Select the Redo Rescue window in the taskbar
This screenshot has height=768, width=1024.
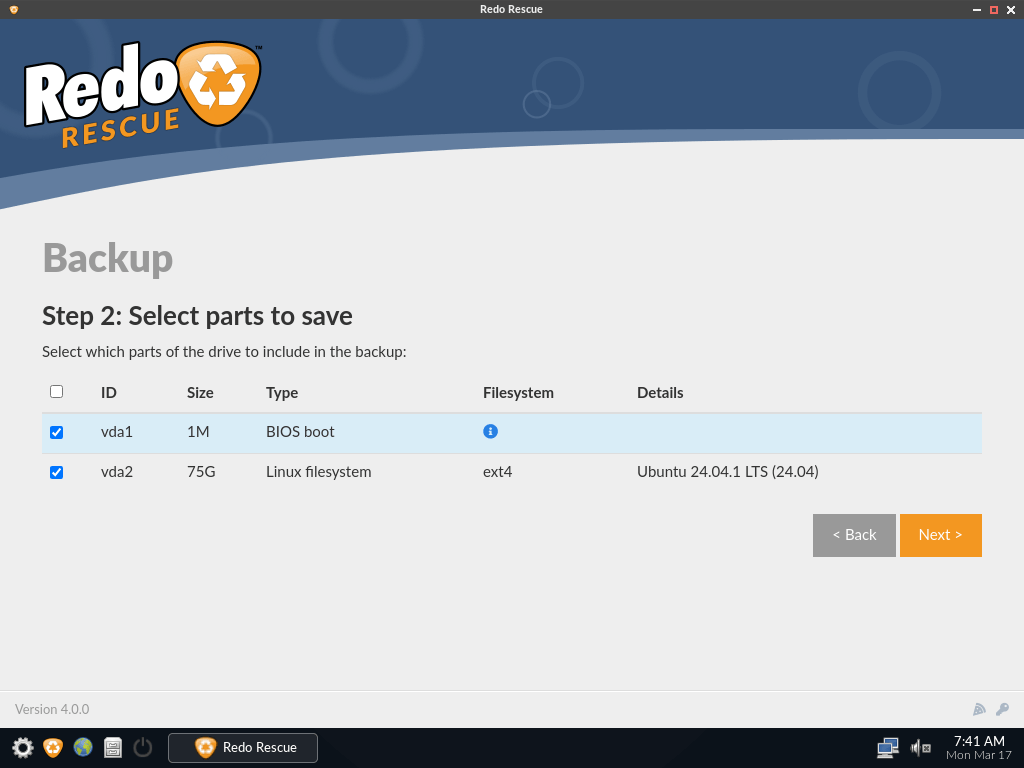tap(242, 747)
